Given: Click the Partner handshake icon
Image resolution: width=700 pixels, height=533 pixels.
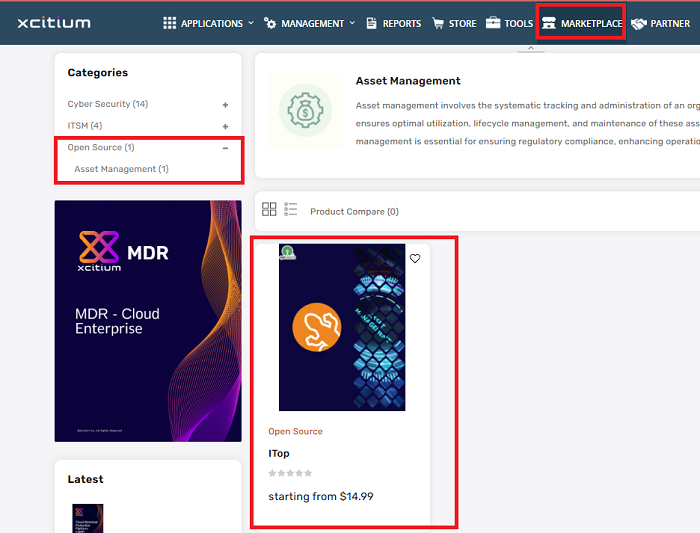Looking at the screenshot, I should point(639,24).
